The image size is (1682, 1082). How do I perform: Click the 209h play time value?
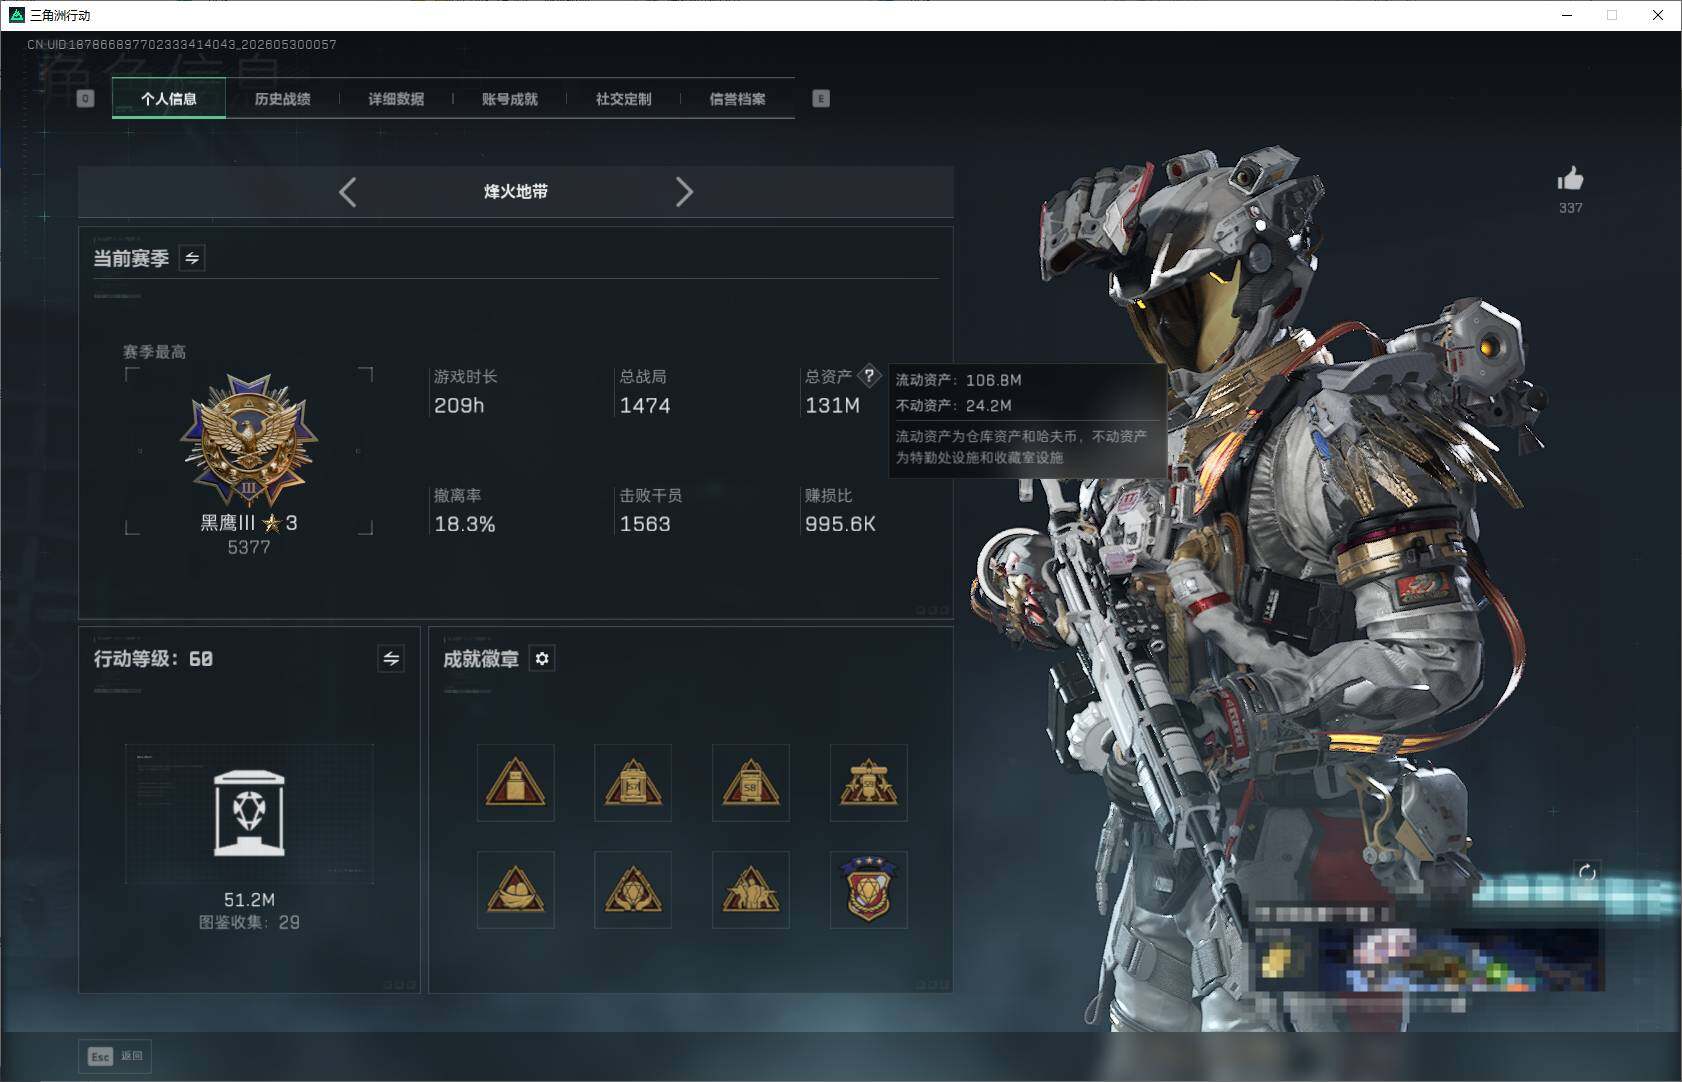pos(459,406)
